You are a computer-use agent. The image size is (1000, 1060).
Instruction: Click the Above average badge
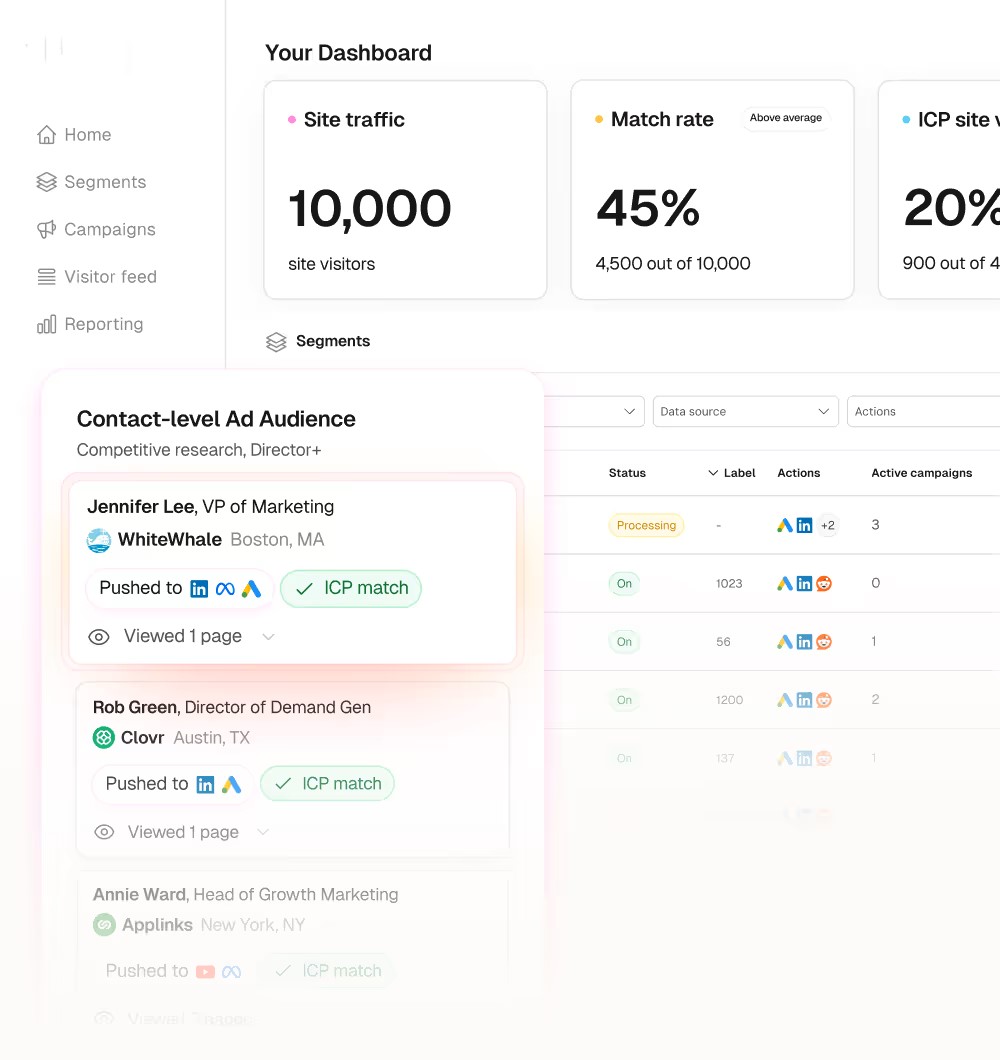point(786,118)
